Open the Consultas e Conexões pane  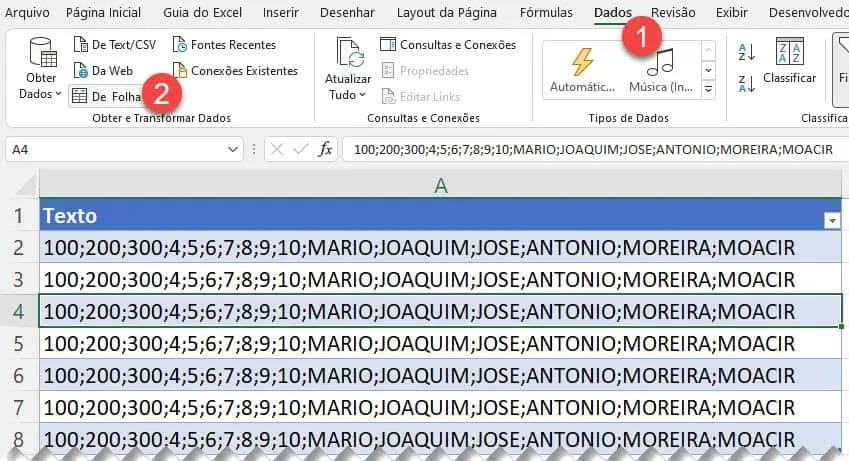(448, 45)
